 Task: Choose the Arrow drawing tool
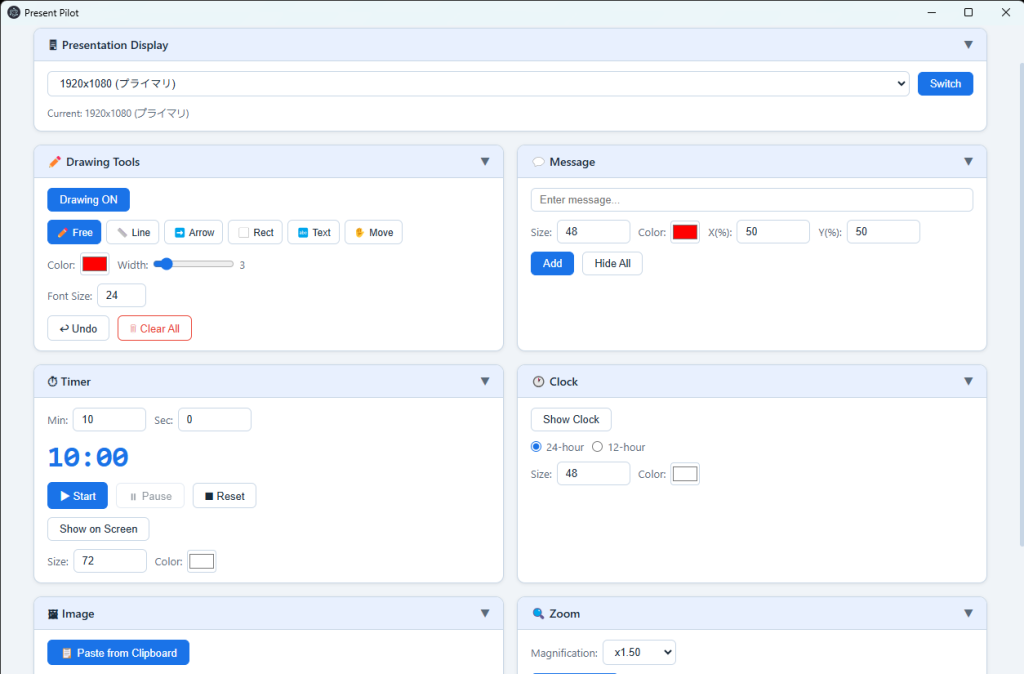tap(193, 232)
